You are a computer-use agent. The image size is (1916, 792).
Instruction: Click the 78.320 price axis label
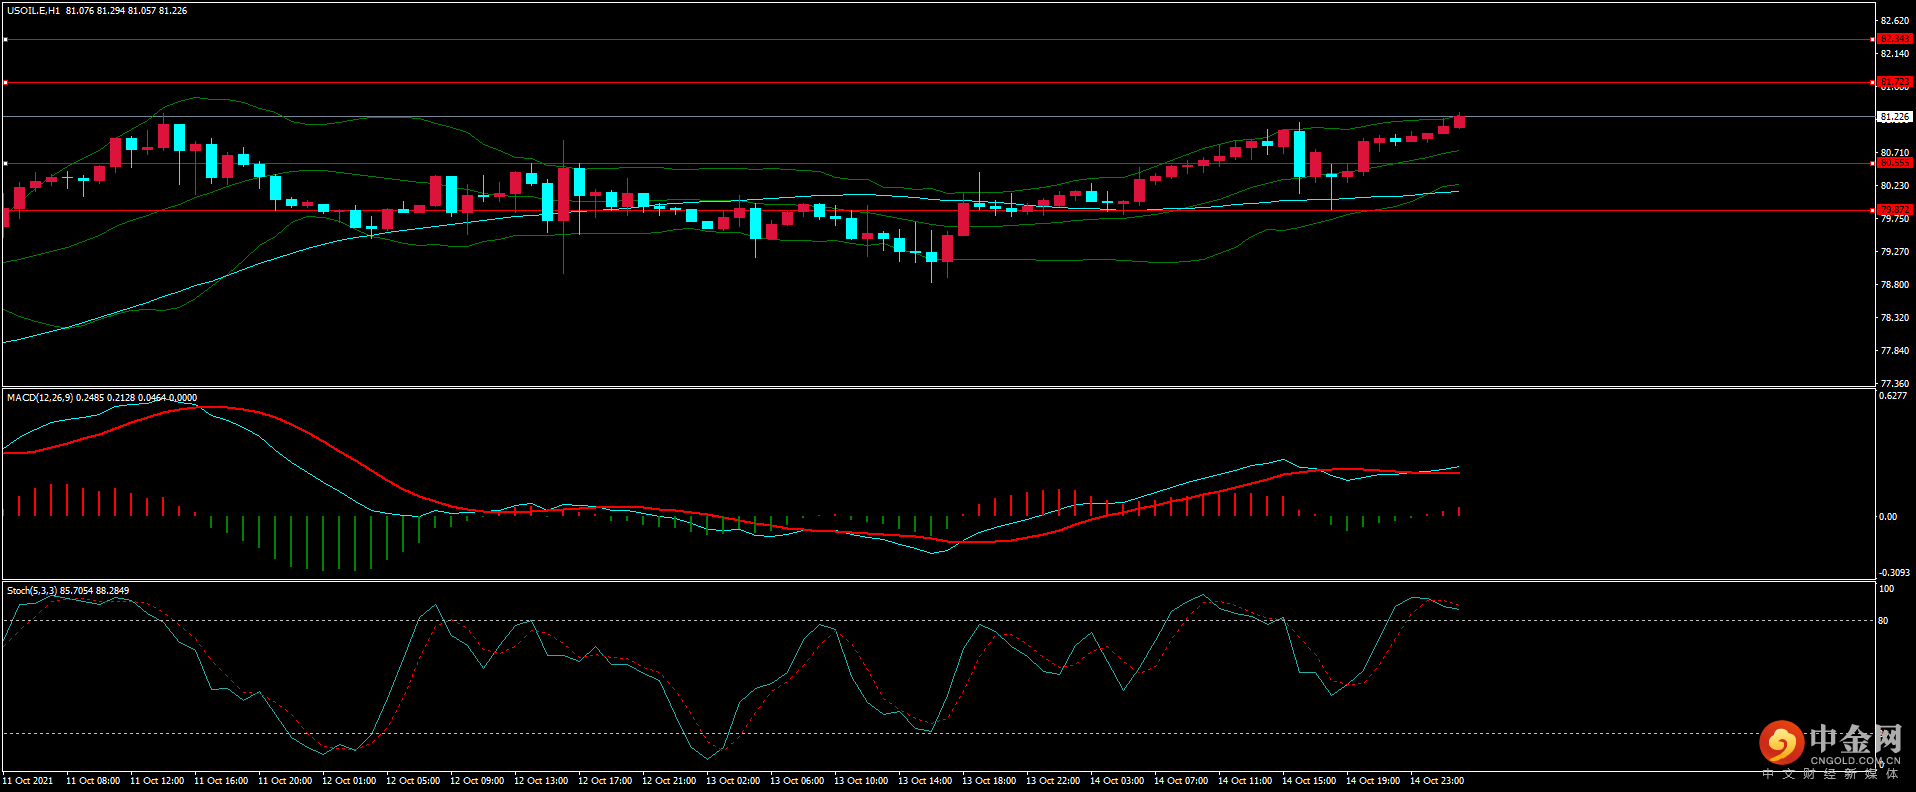point(1895,318)
